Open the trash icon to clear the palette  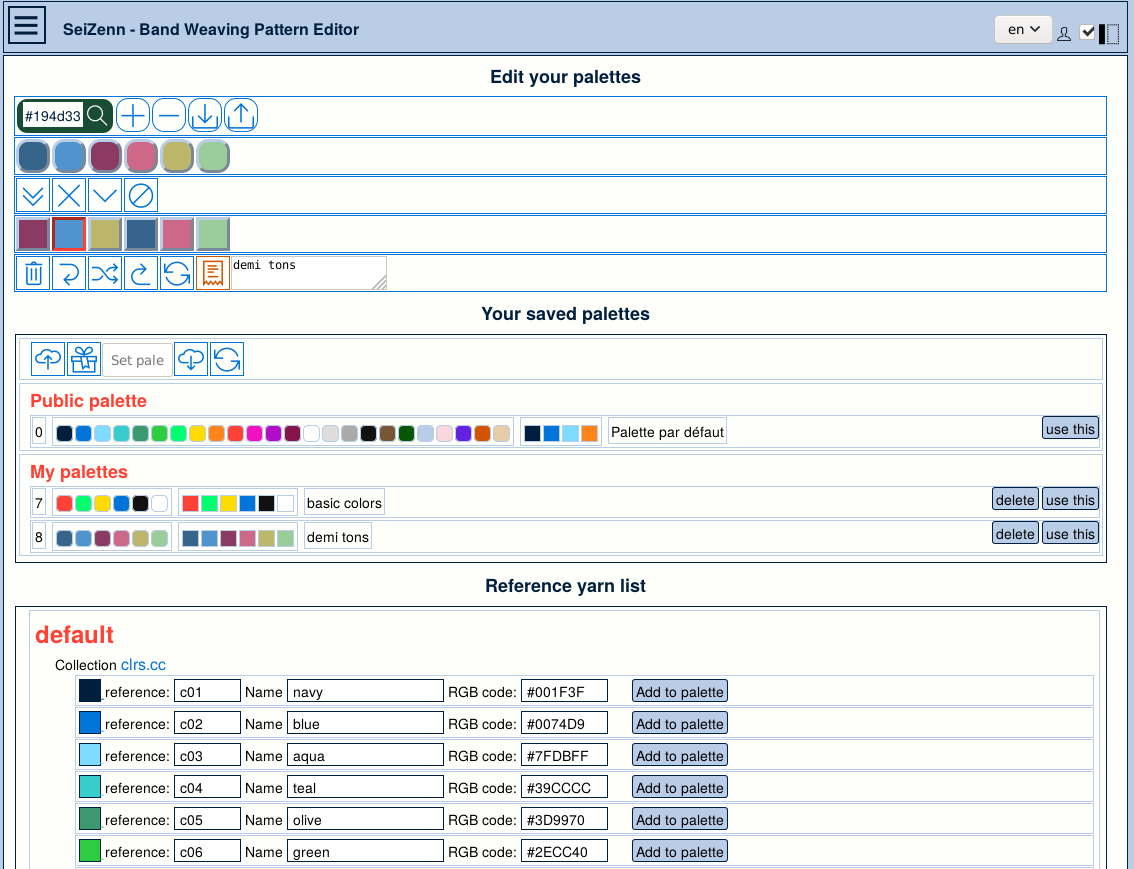(x=33, y=272)
